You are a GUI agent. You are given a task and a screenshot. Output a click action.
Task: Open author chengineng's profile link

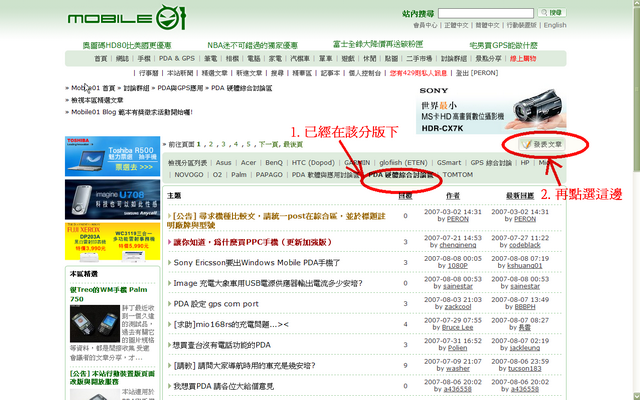point(458,245)
